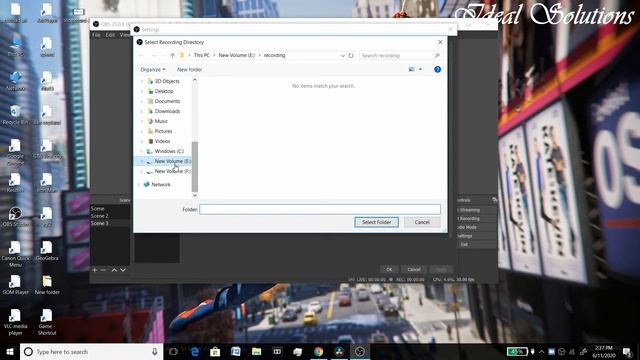Select Windows (C:) drive in tree
Viewport: 640px width, 360px height.
(x=169, y=151)
